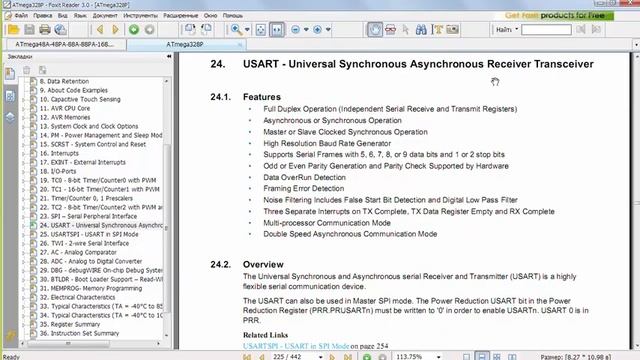
Task: Click into the search text field
Action: click(x=546, y=30)
